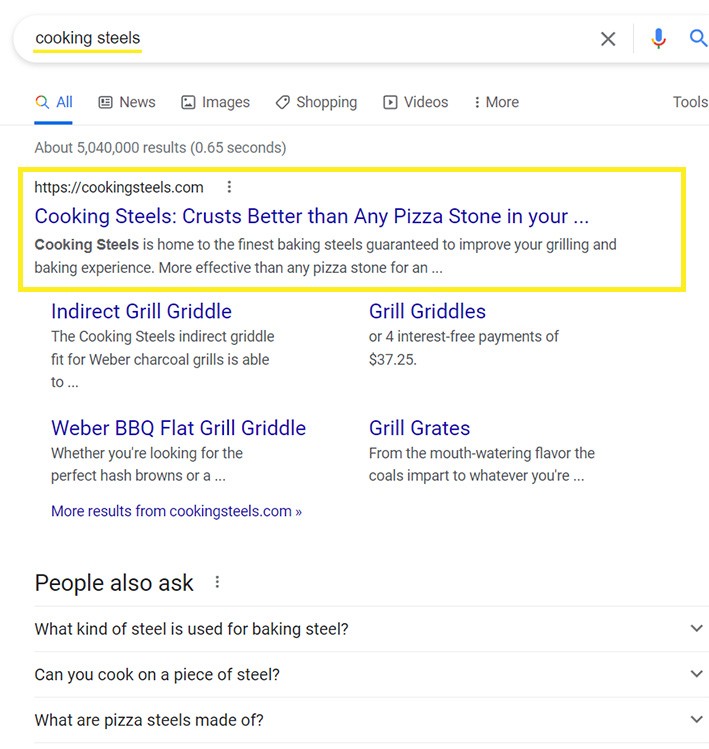This screenshot has width=709, height=749.
Task: Switch to the News tab
Action: pyautogui.click(x=127, y=102)
